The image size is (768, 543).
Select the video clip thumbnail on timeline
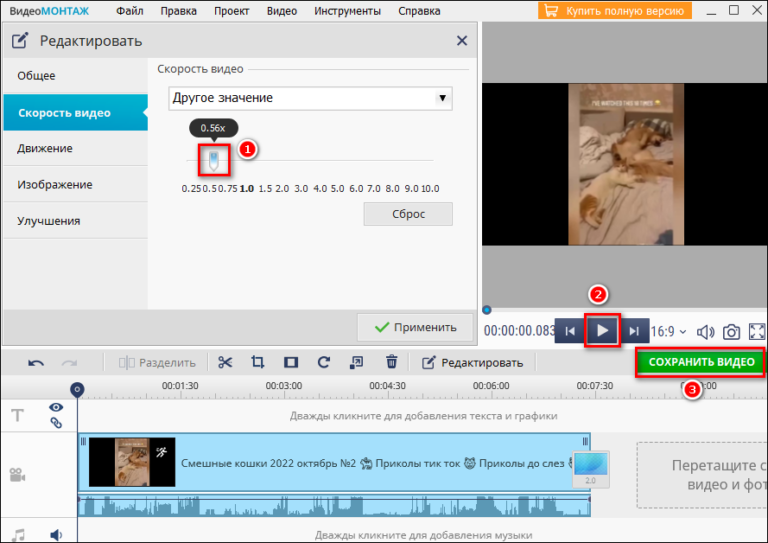pyautogui.click(x=132, y=462)
